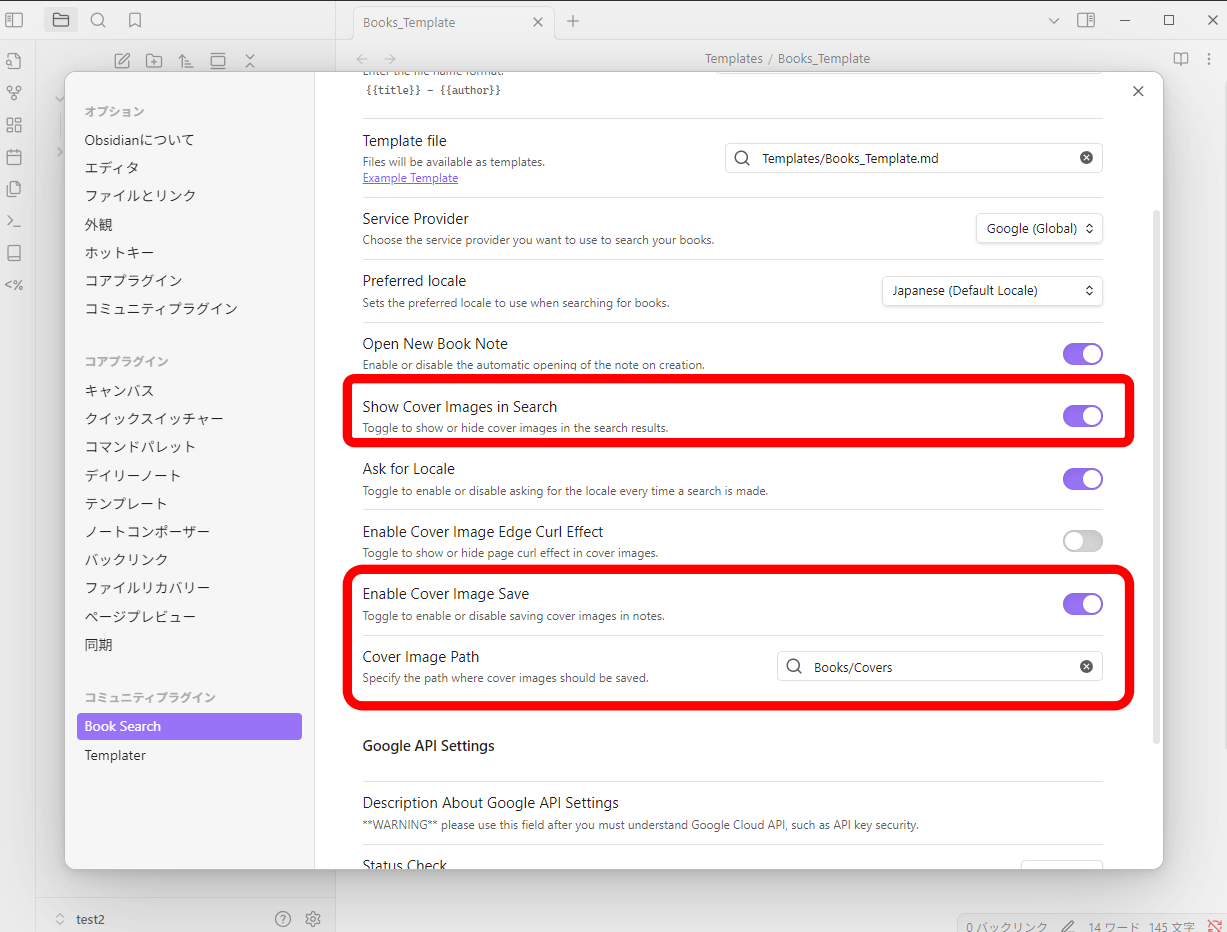This screenshot has width=1227, height=932.
Task: Toggle Show Cover Images in Search
Action: click(1082, 416)
